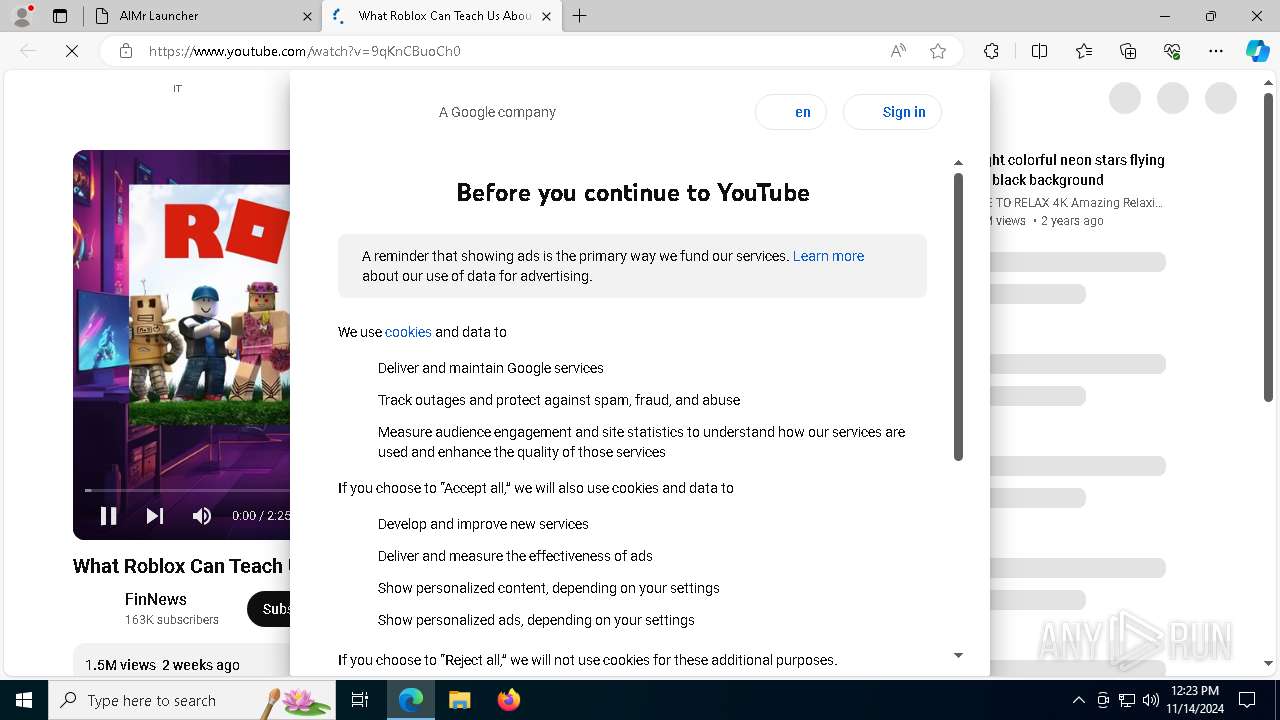Open the Extensions puzzle icon
1280x720 pixels.
coord(991,51)
